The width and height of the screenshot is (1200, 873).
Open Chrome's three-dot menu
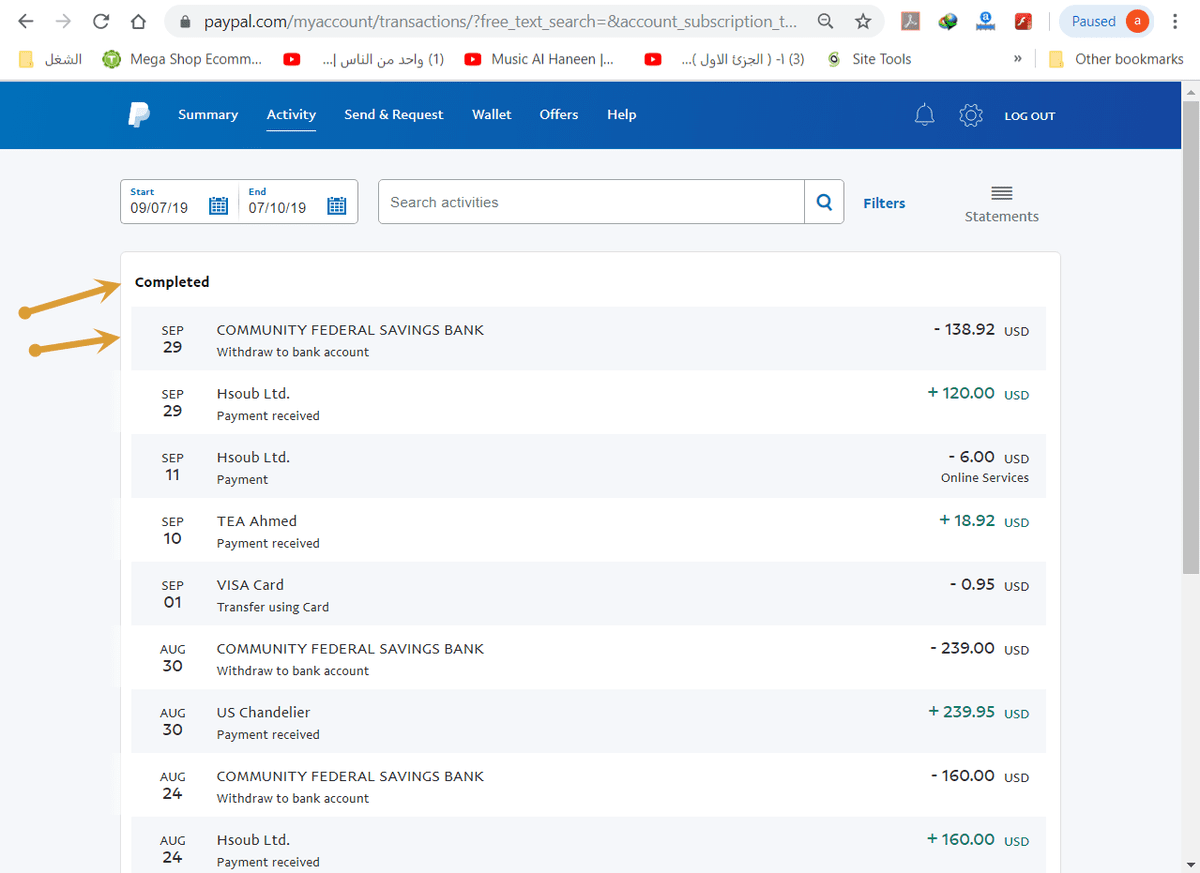pos(1175,21)
